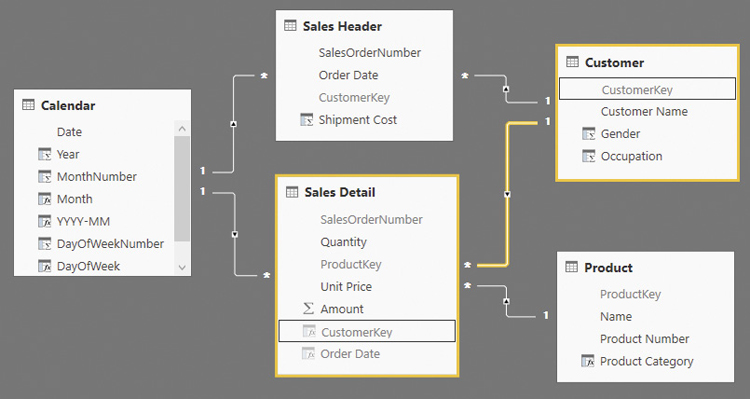Click the Product Category field icon
Screen dimensions: 750x399
[x=588, y=361]
